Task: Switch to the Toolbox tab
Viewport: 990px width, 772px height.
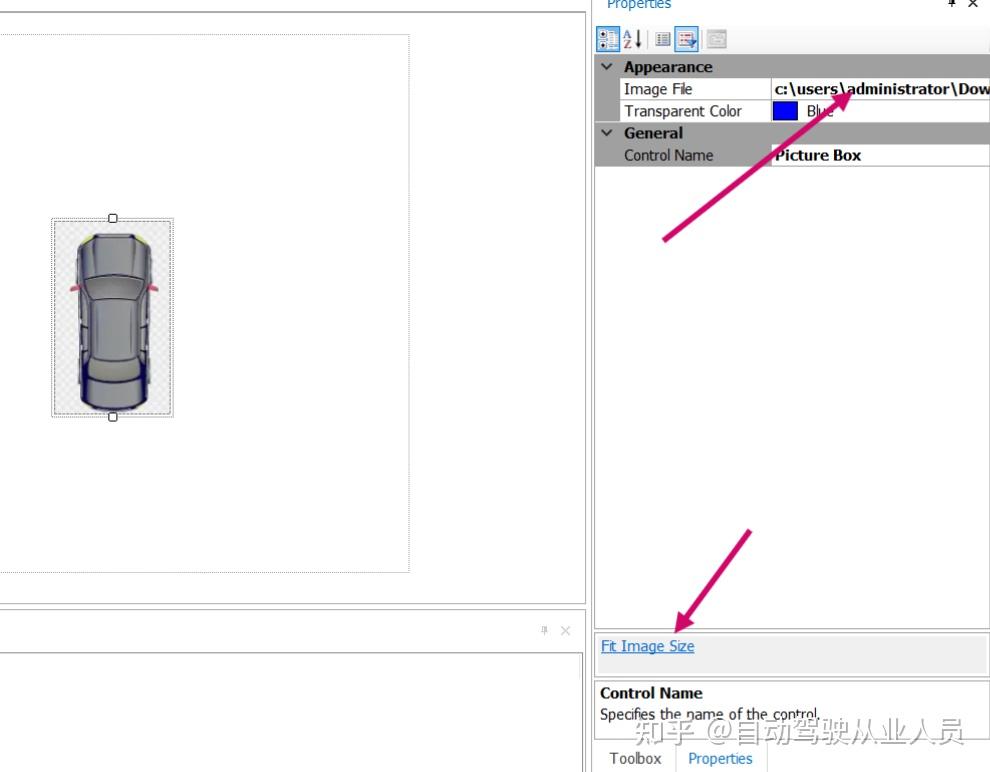Action: 635,758
